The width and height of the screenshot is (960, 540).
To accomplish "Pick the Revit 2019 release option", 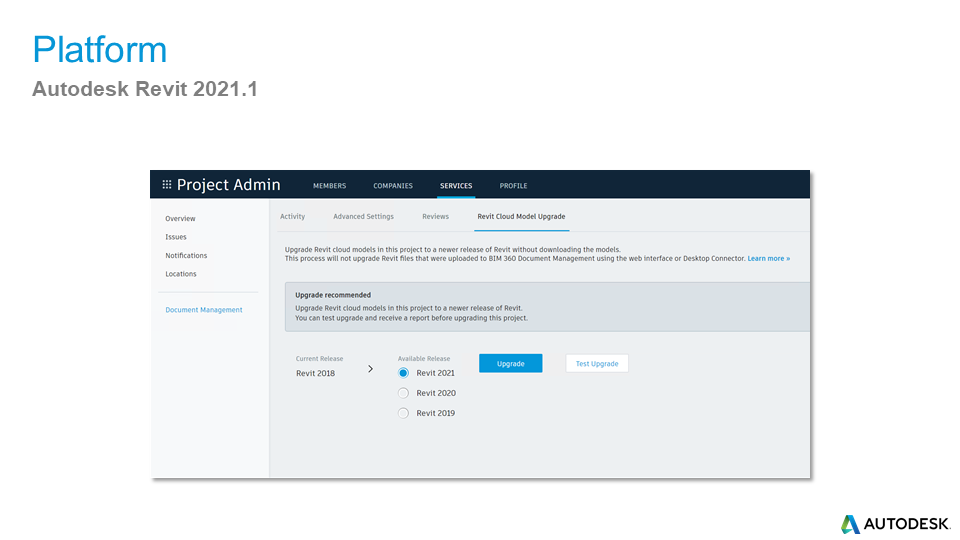I will click(403, 413).
